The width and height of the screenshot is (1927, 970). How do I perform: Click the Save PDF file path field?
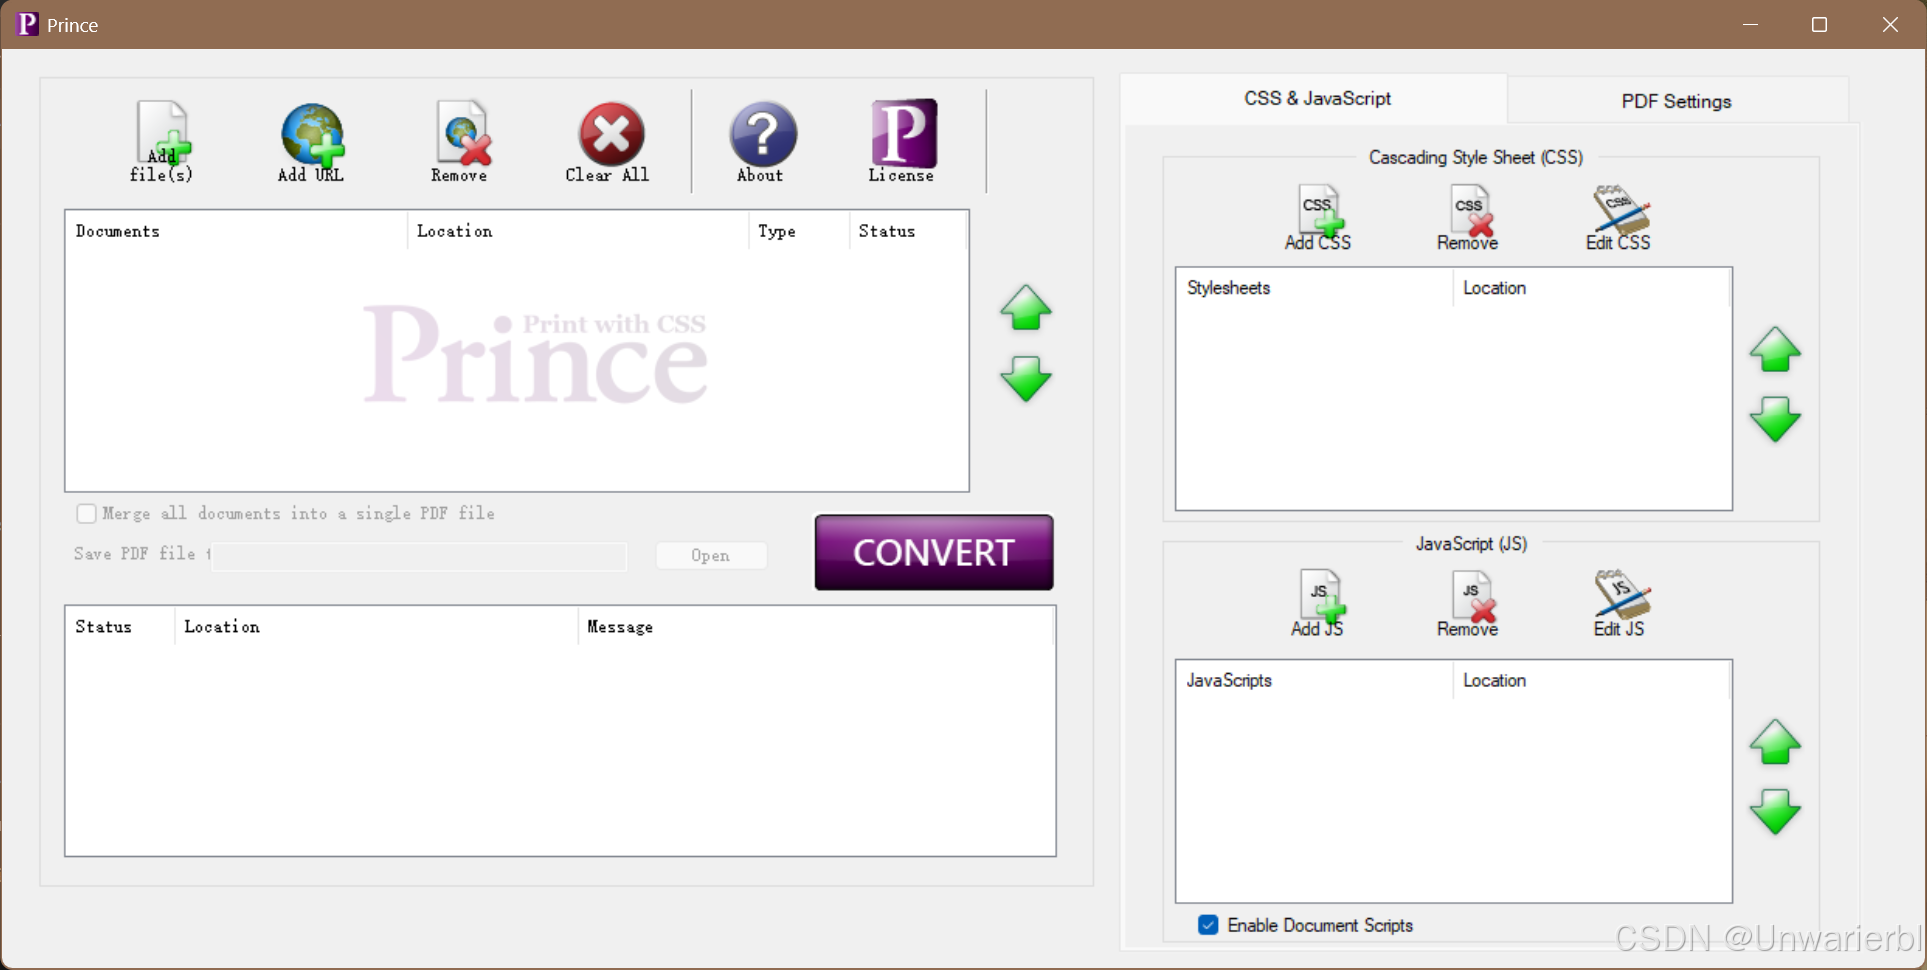point(419,556)
